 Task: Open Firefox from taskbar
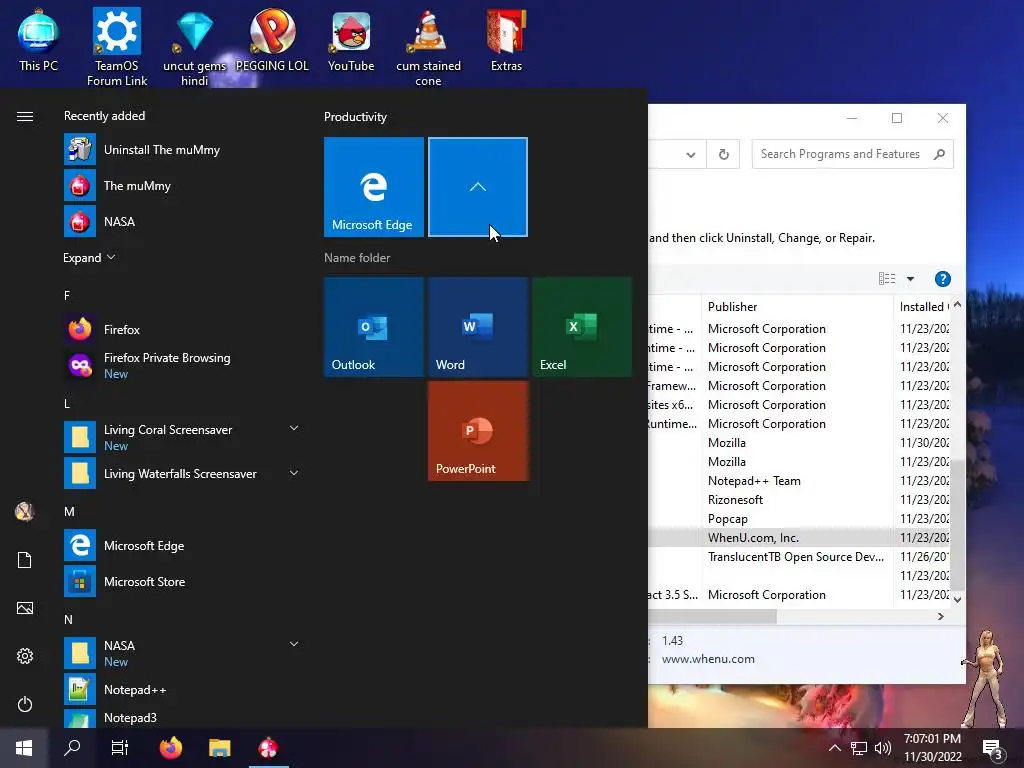171,748
